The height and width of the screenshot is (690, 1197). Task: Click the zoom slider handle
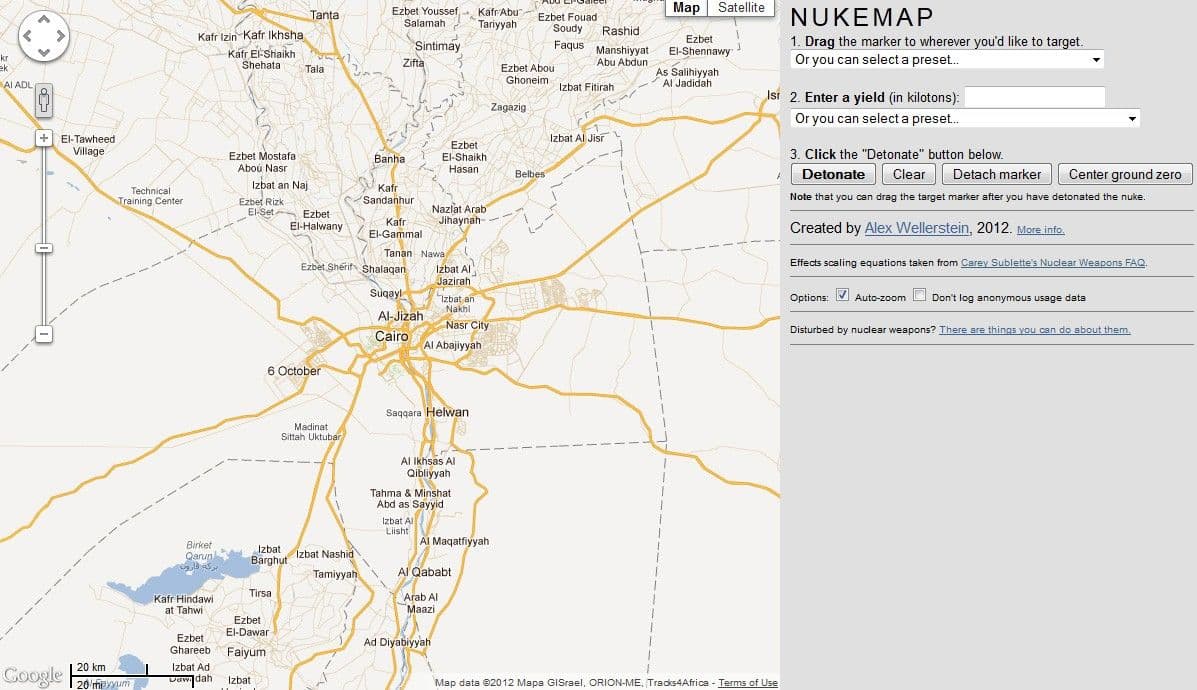(x=44, y=248)
